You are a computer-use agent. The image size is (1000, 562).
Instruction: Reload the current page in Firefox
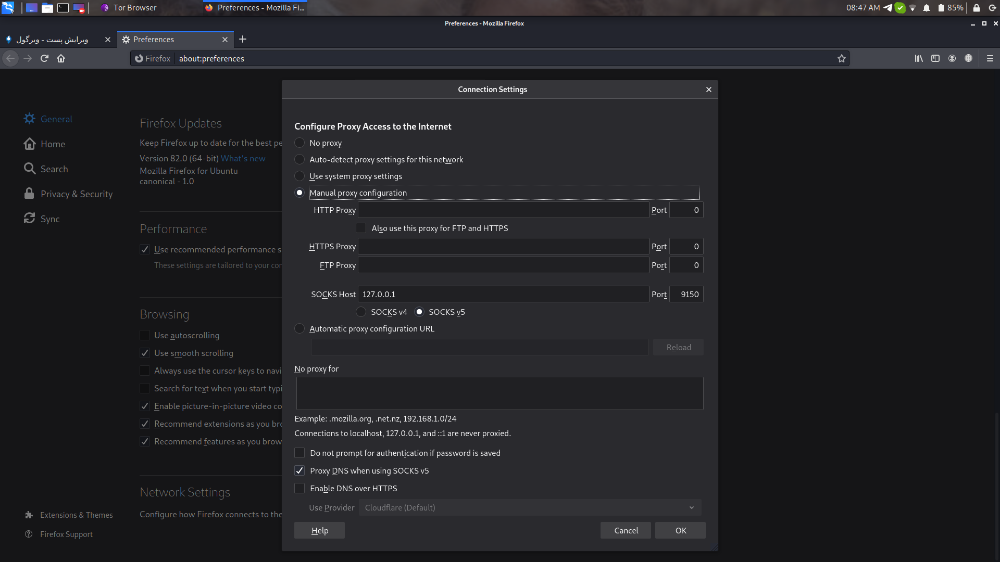[45, 58]
